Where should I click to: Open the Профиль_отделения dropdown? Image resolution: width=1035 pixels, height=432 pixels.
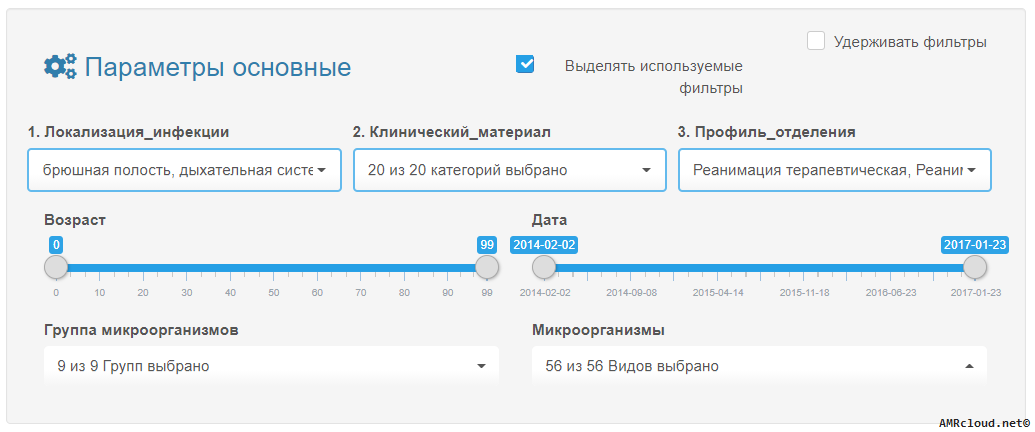834,170
